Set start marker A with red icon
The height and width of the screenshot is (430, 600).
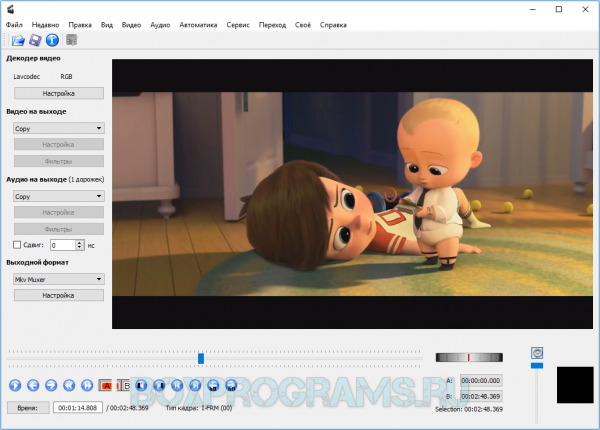tap(105, 385)
